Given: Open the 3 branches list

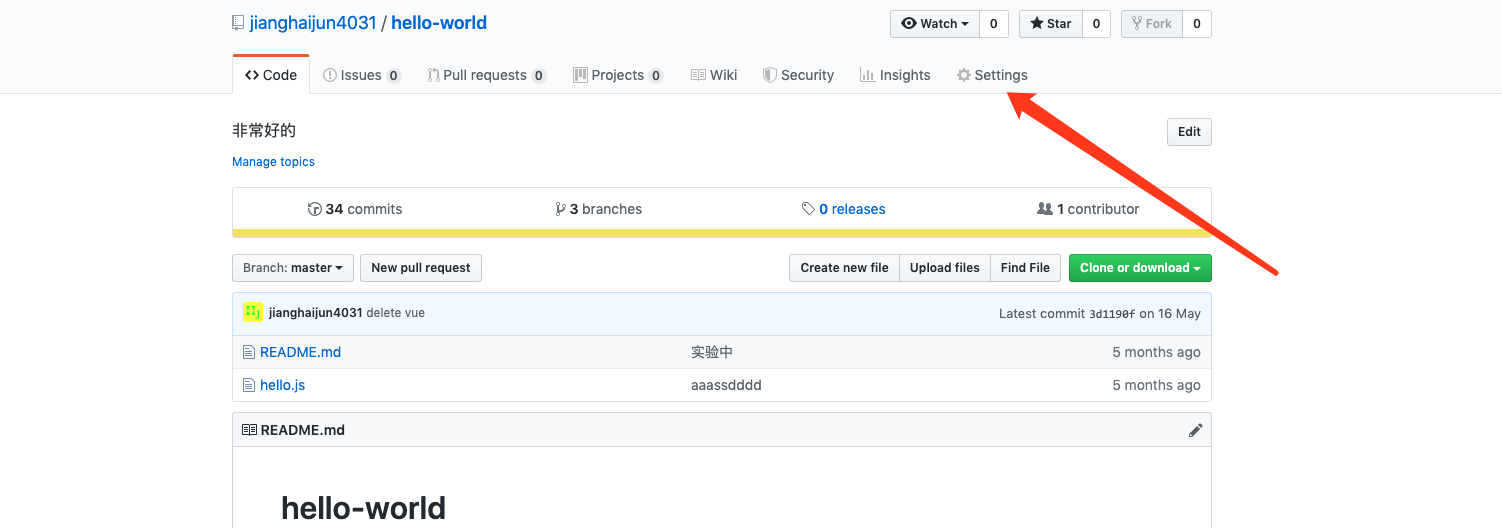Looking at the screenshot, I should [599, 209].
